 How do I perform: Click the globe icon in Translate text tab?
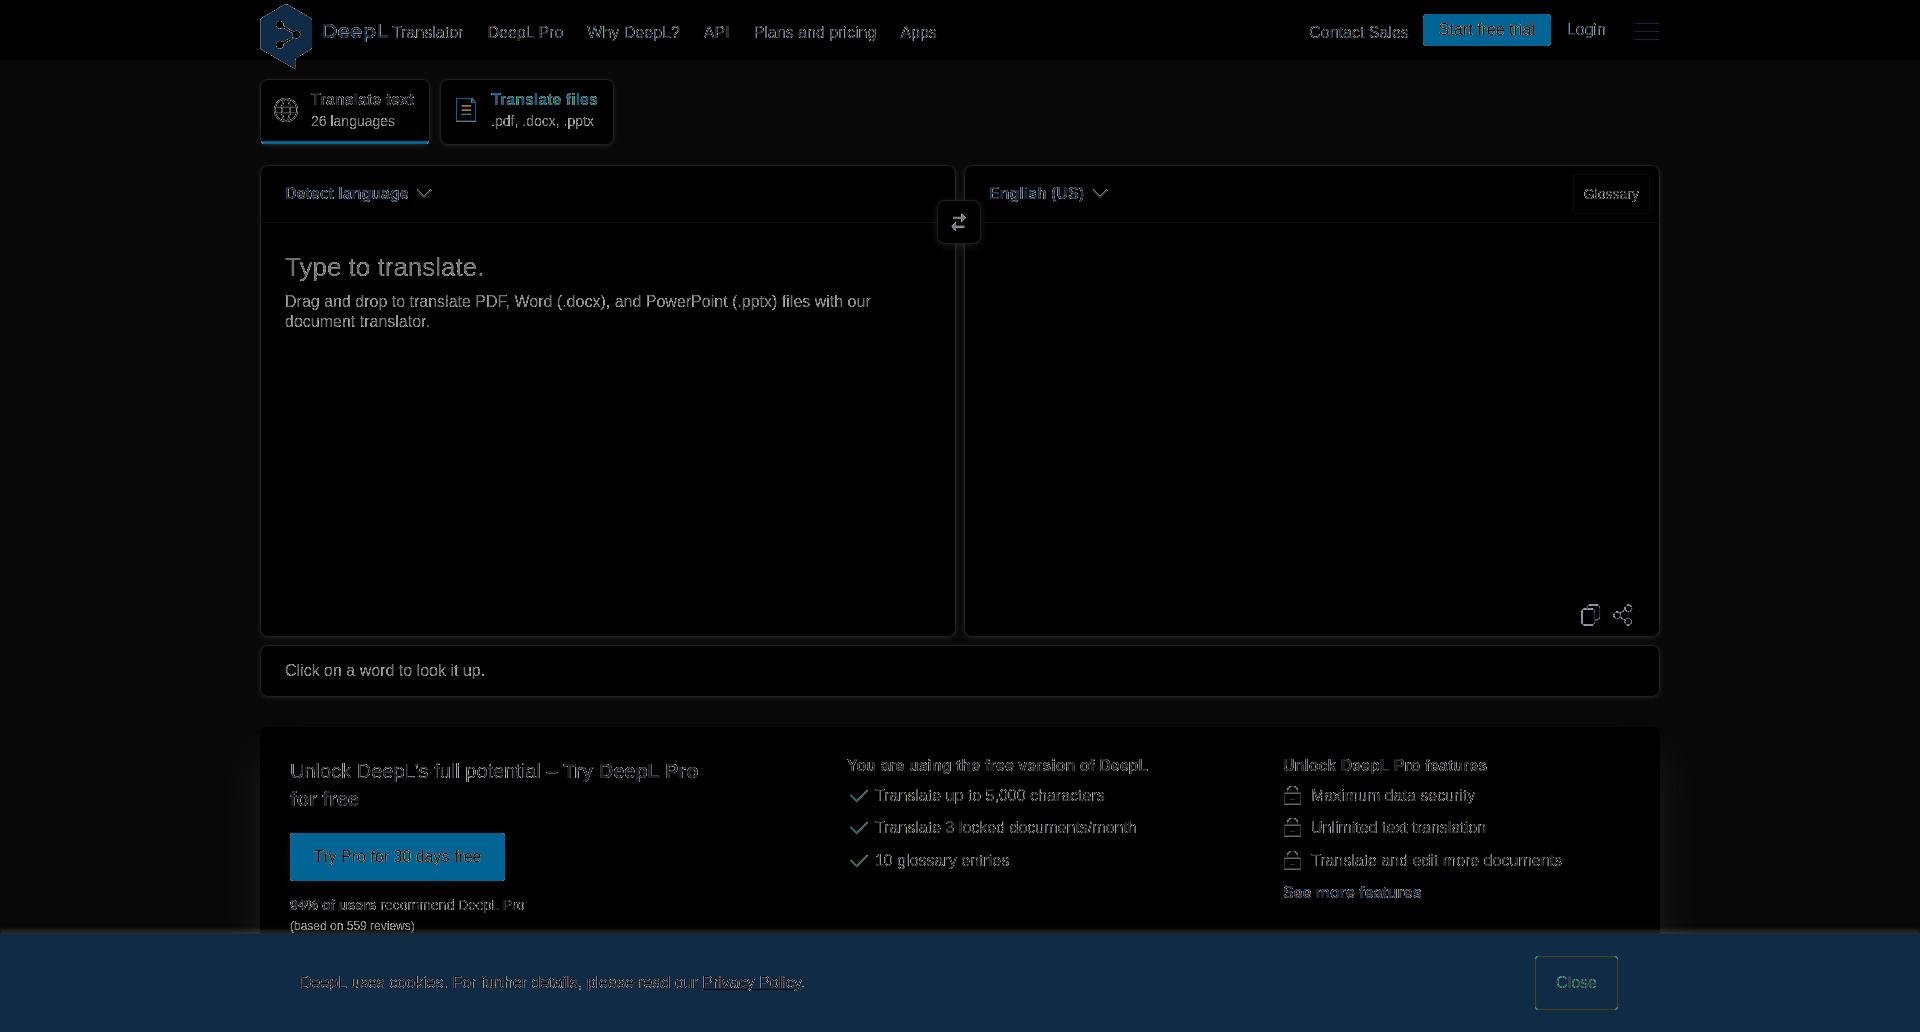coord(286,110)
